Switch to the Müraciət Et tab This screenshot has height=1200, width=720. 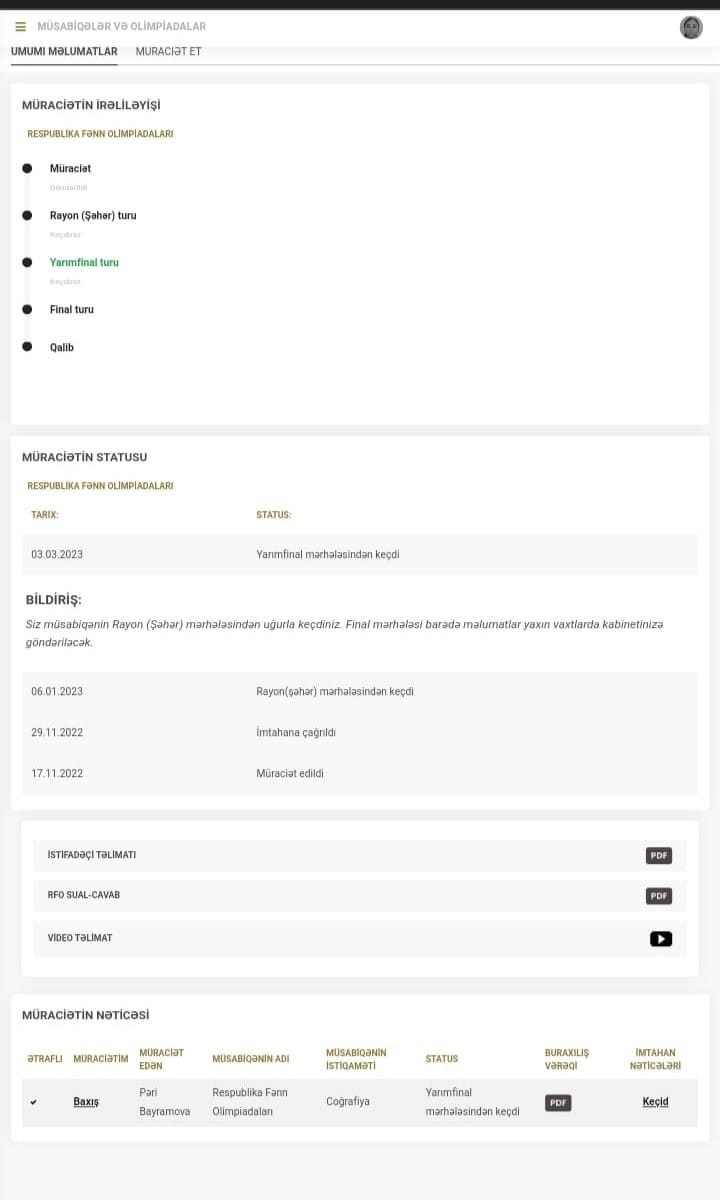click(168, 51)
